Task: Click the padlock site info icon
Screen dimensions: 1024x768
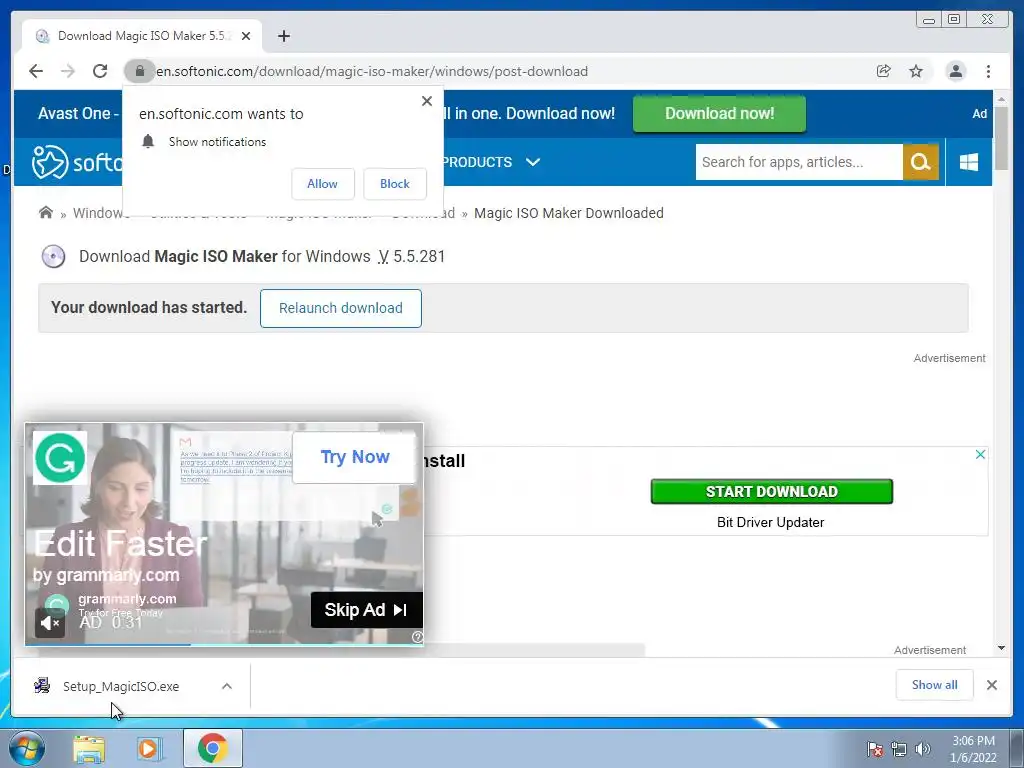Action: tap(139, 71)
